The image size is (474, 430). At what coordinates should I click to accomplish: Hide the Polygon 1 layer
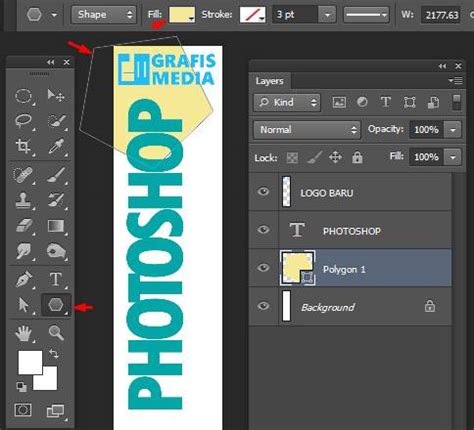pos(263,268)
